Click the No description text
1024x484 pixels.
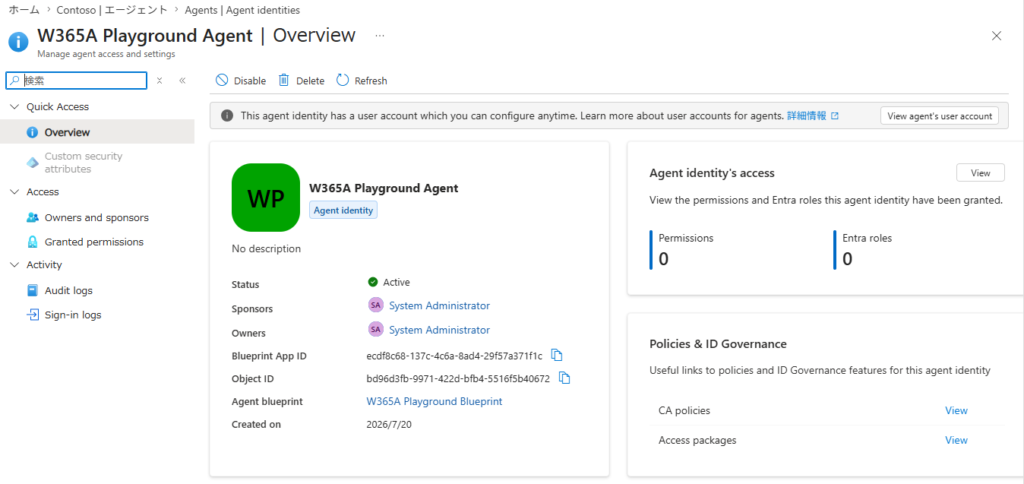coord(266,248)
